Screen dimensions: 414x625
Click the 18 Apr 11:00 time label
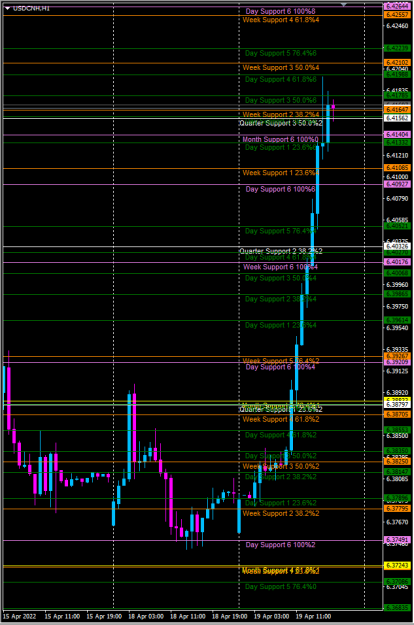click(x=188, y=616)
